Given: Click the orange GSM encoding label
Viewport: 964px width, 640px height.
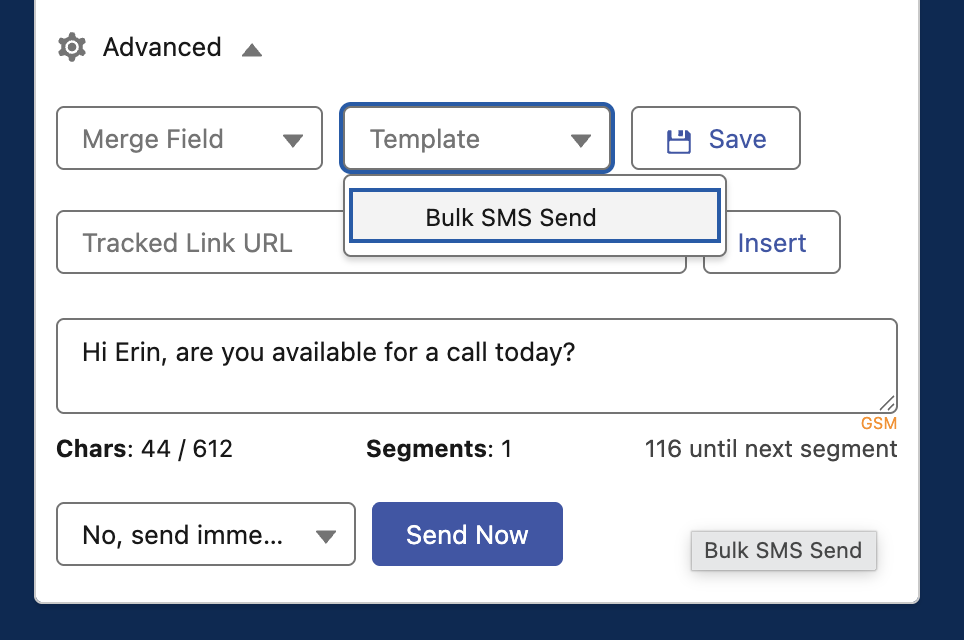Looking at the screenshot, I should 879,423.
